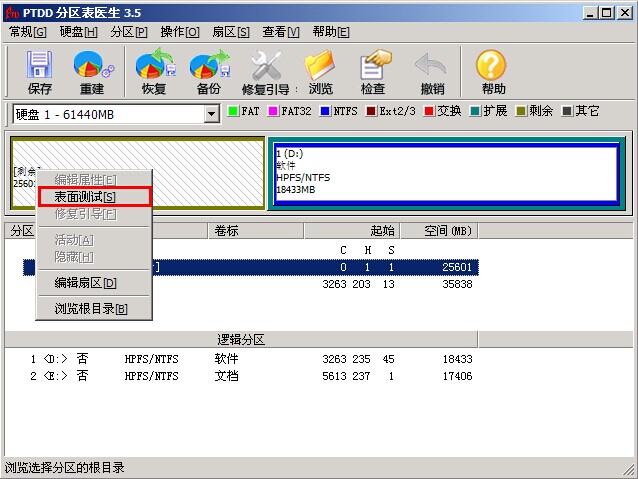Open 帮助 help question-mark icon
The height and width of the screenshot is (479, 638).
pos(492,72)
